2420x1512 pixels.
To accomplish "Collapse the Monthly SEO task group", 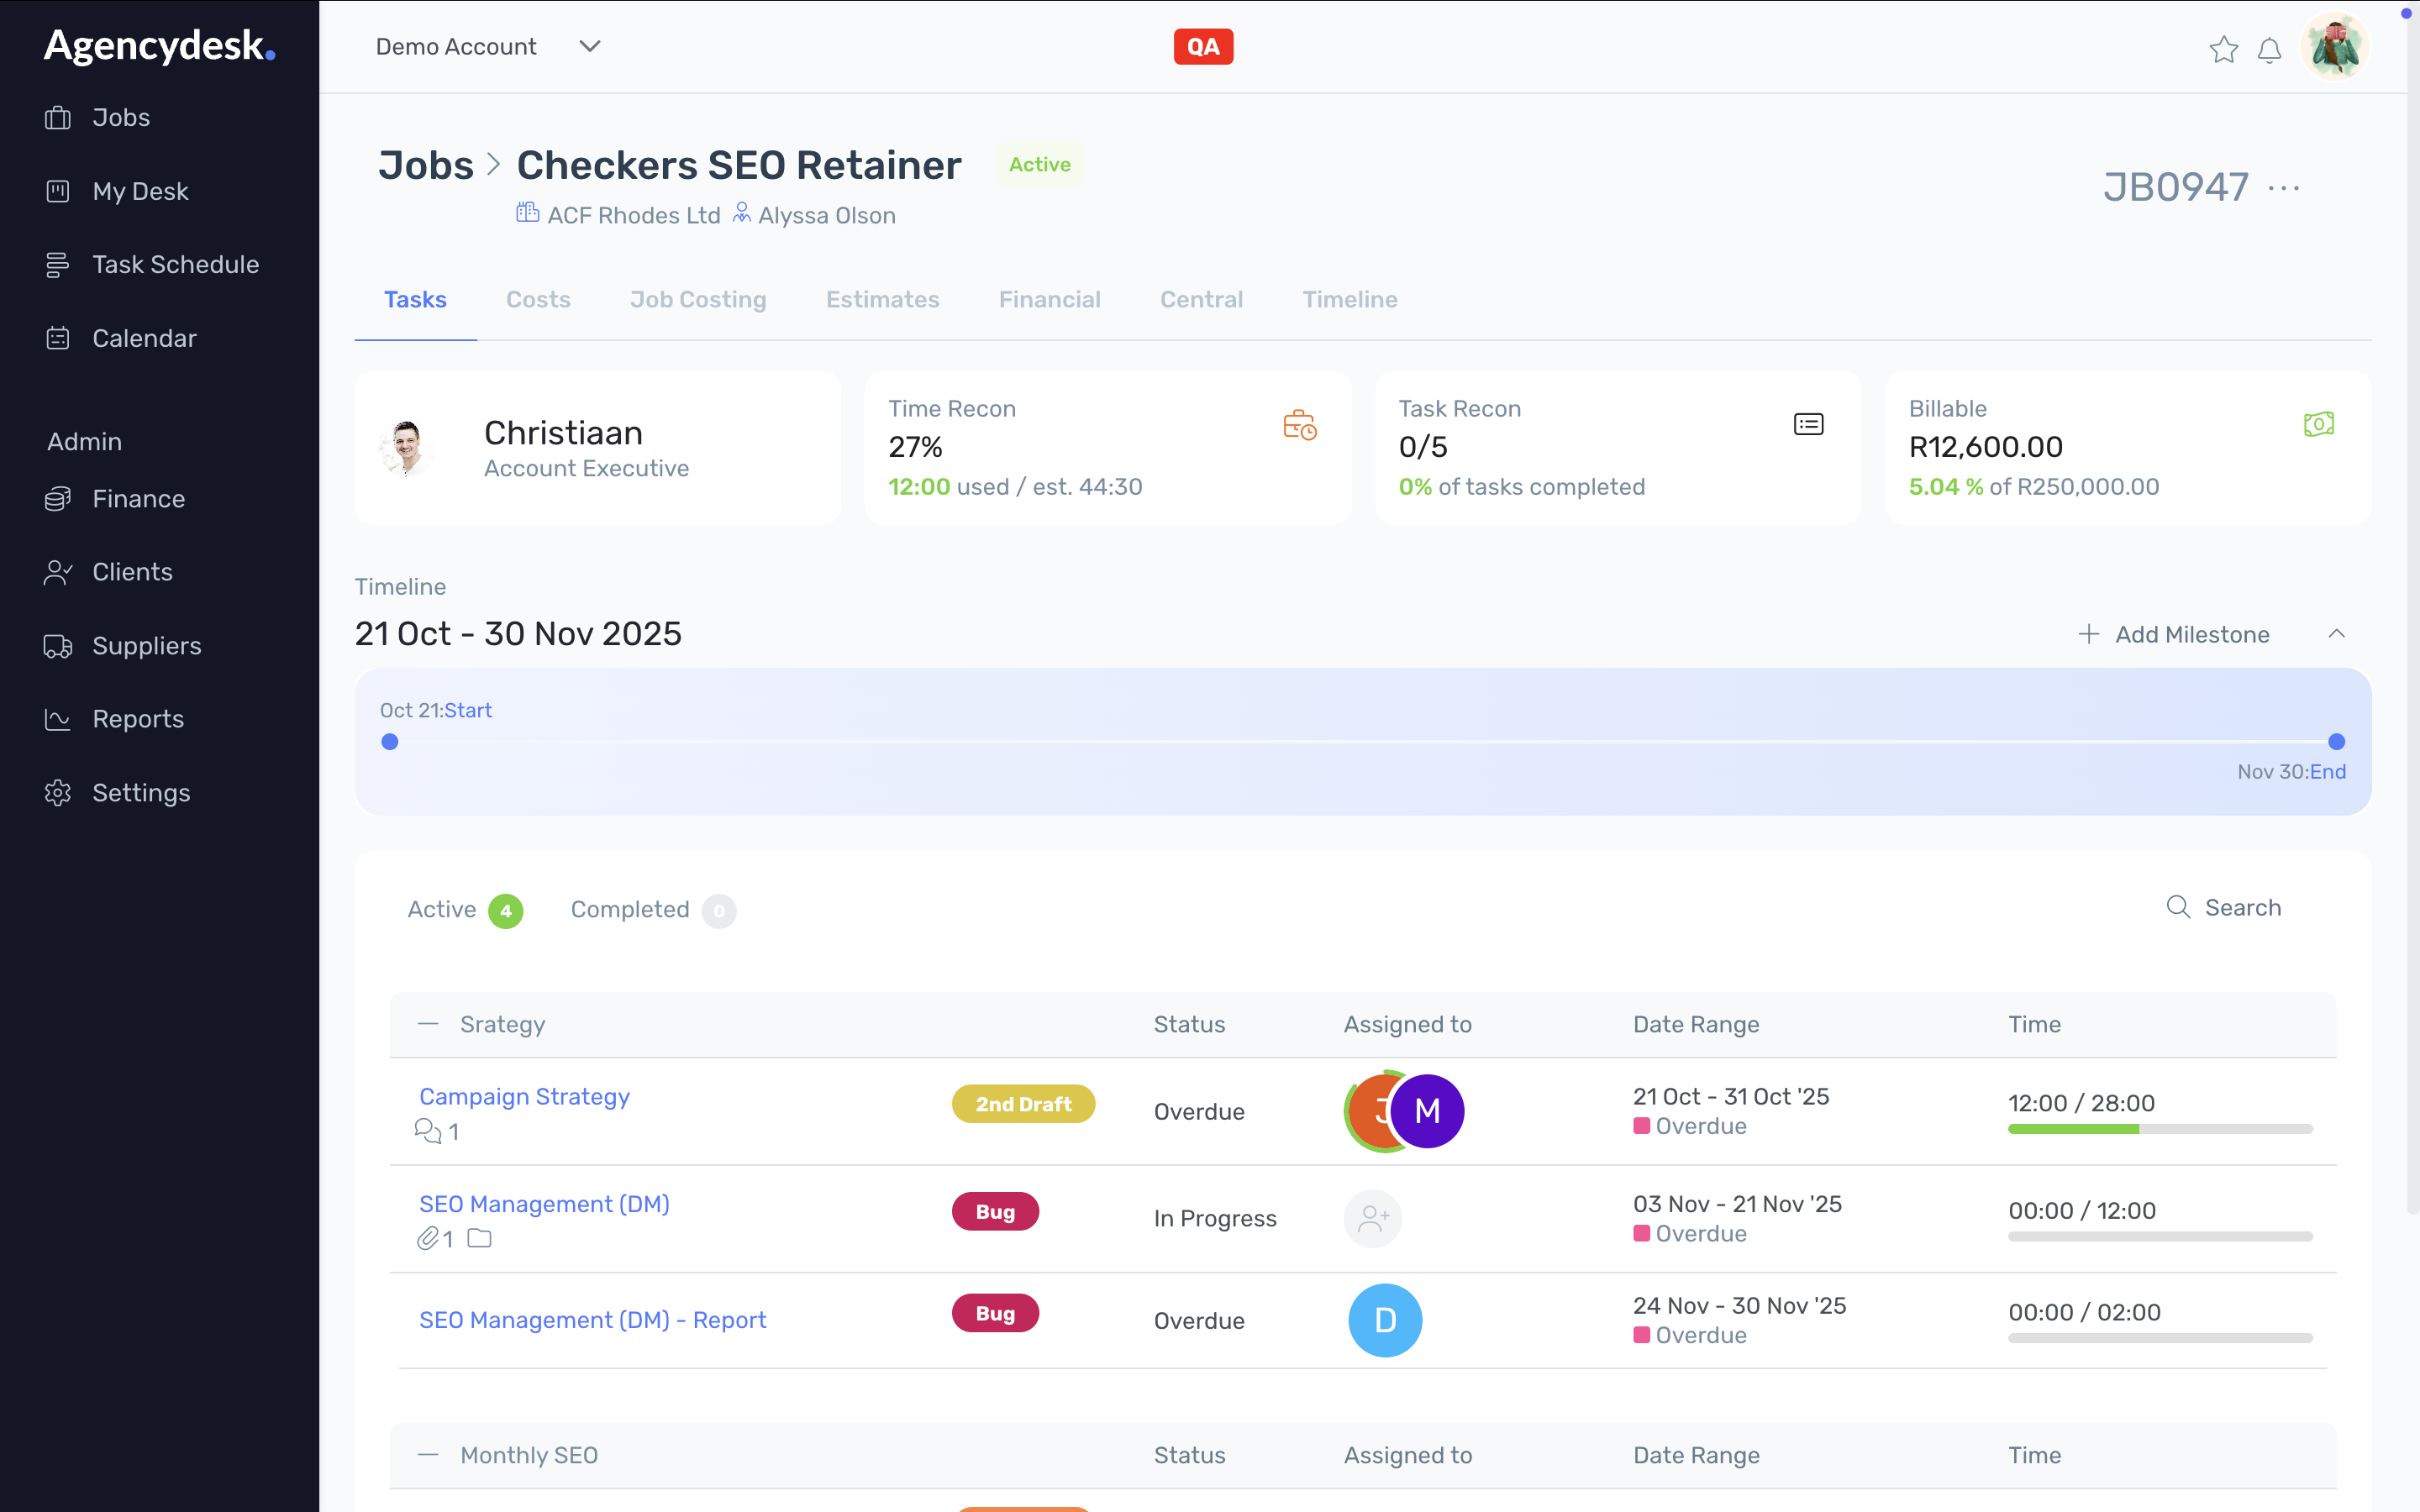I will click(x=428, y=1455).
